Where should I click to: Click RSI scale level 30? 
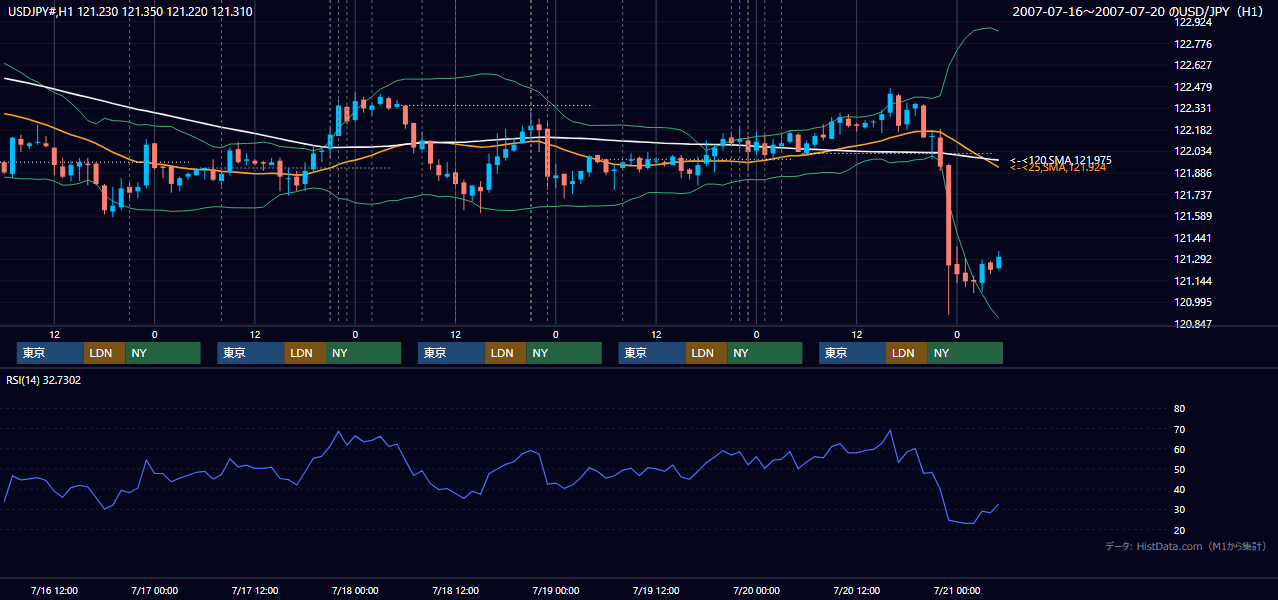pos(1179,510)
